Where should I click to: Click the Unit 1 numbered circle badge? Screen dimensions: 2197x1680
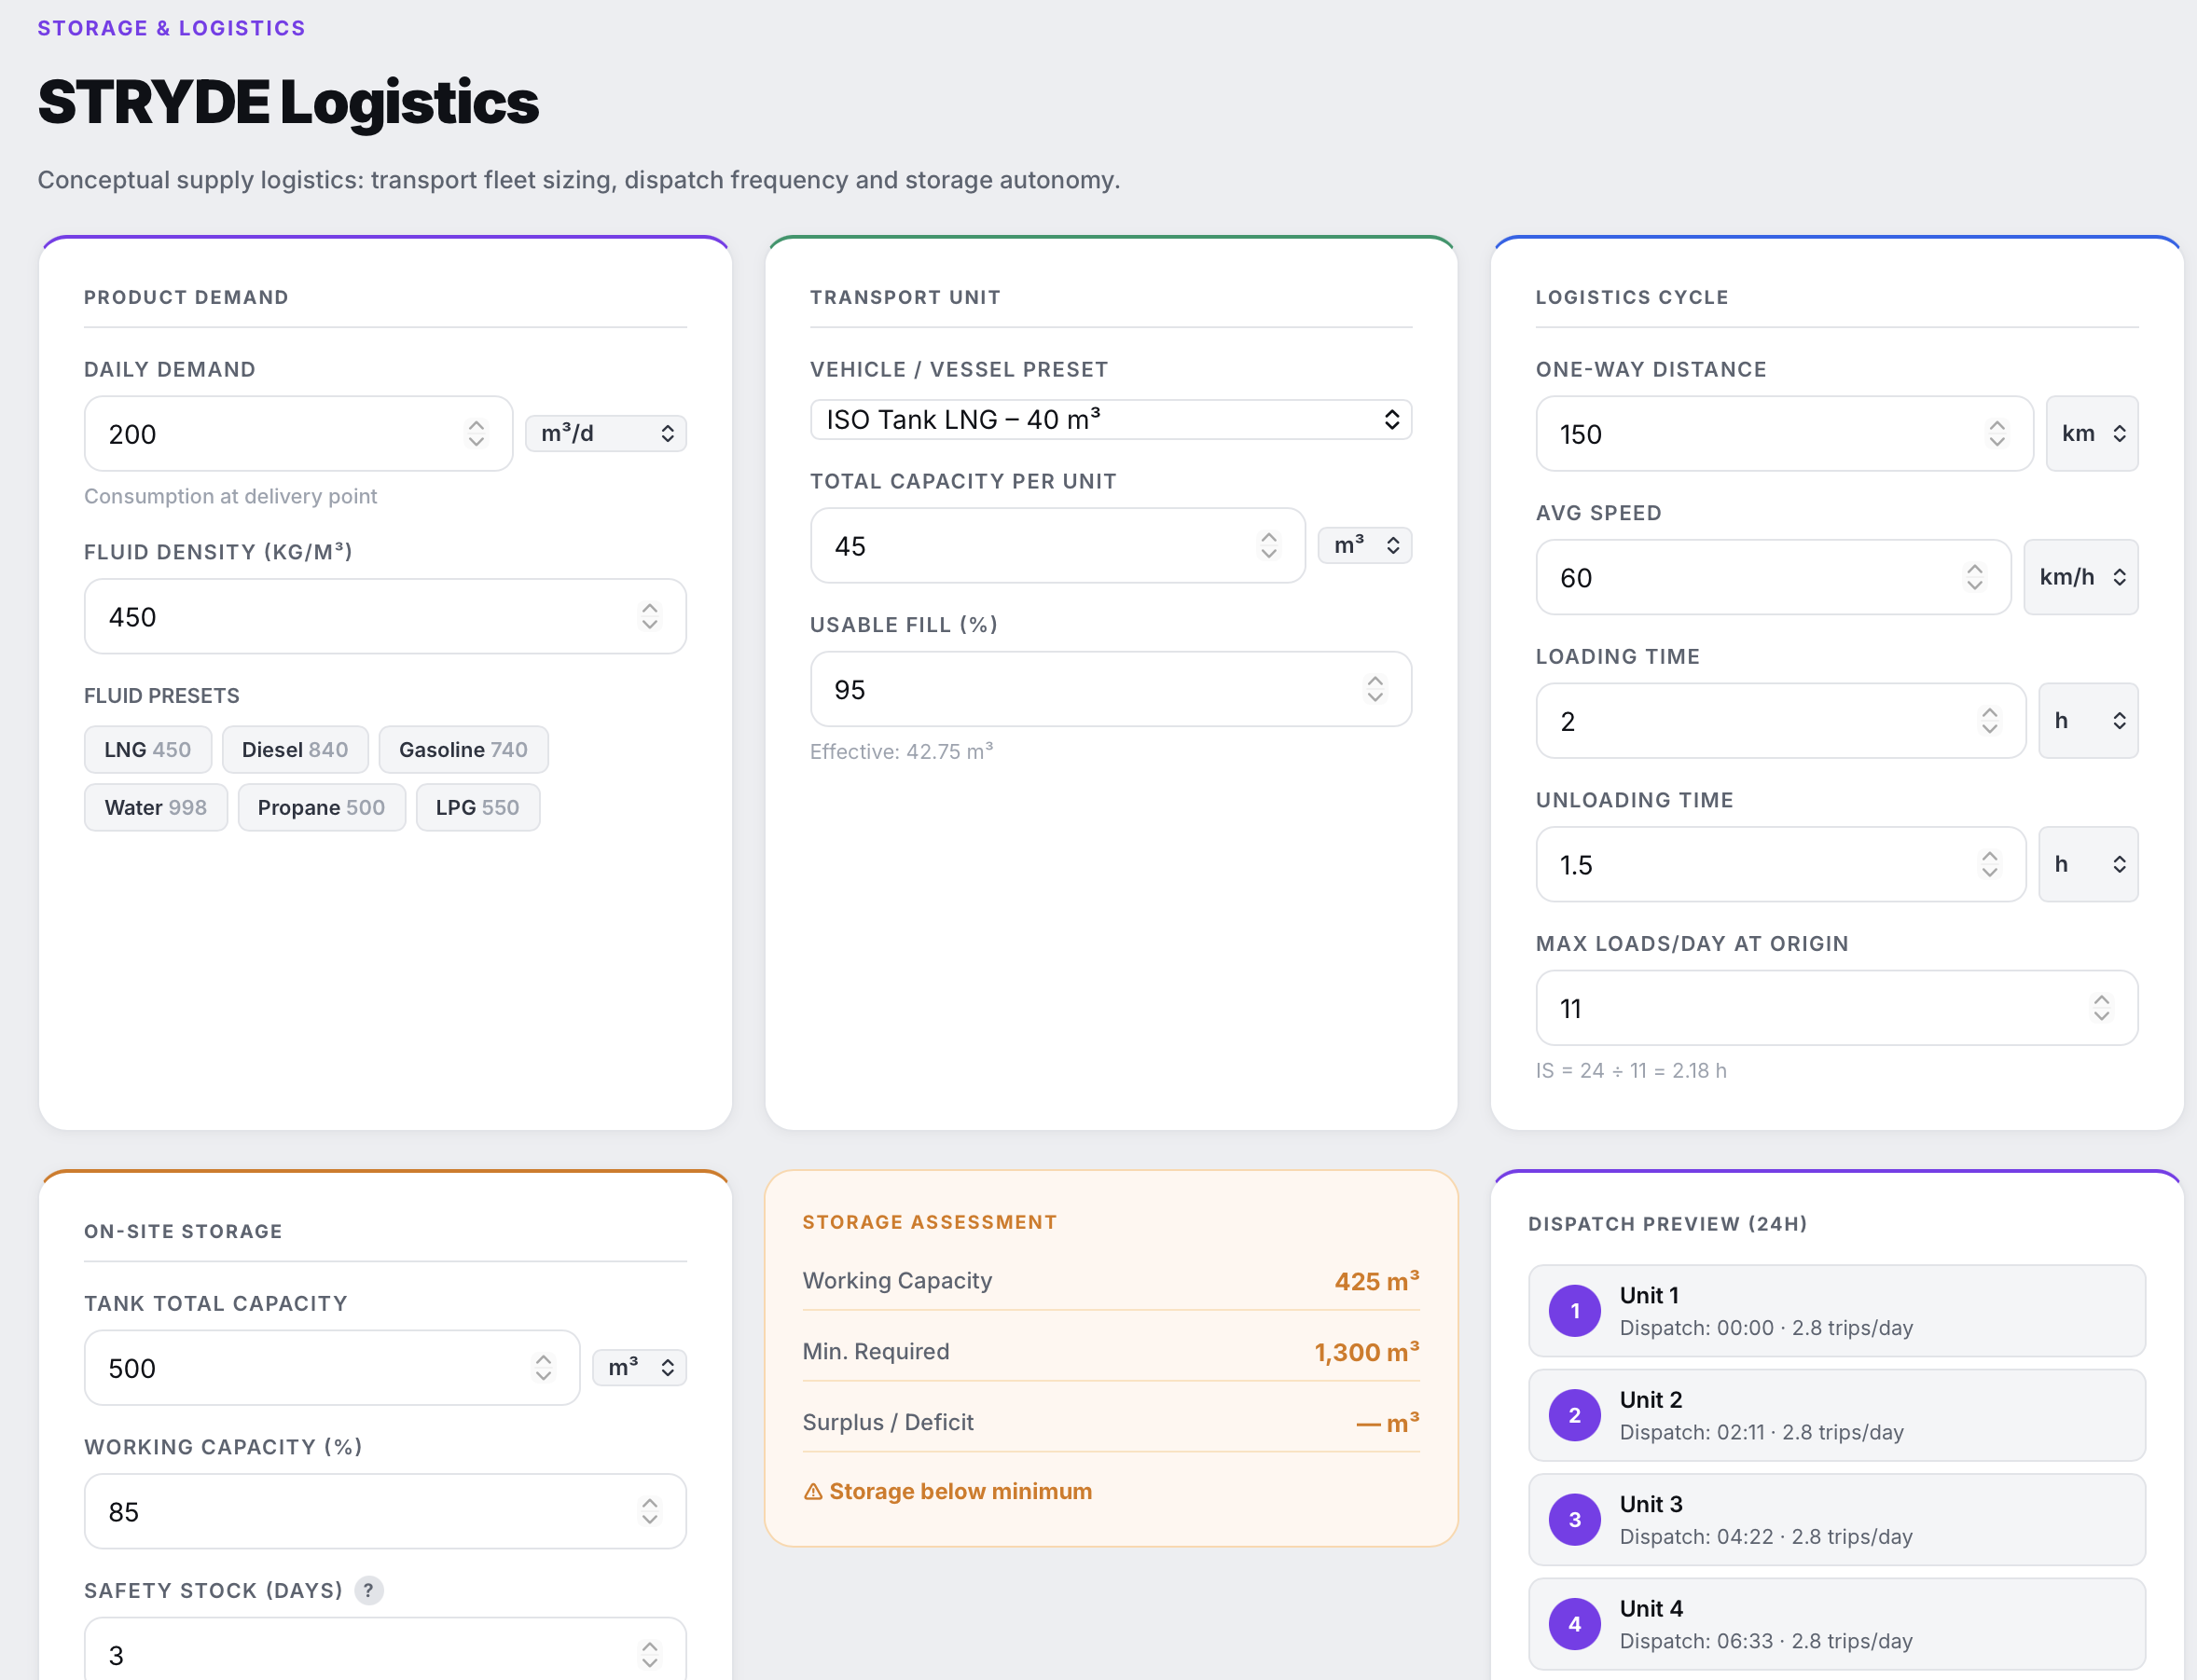(x=1574, y=1310)
